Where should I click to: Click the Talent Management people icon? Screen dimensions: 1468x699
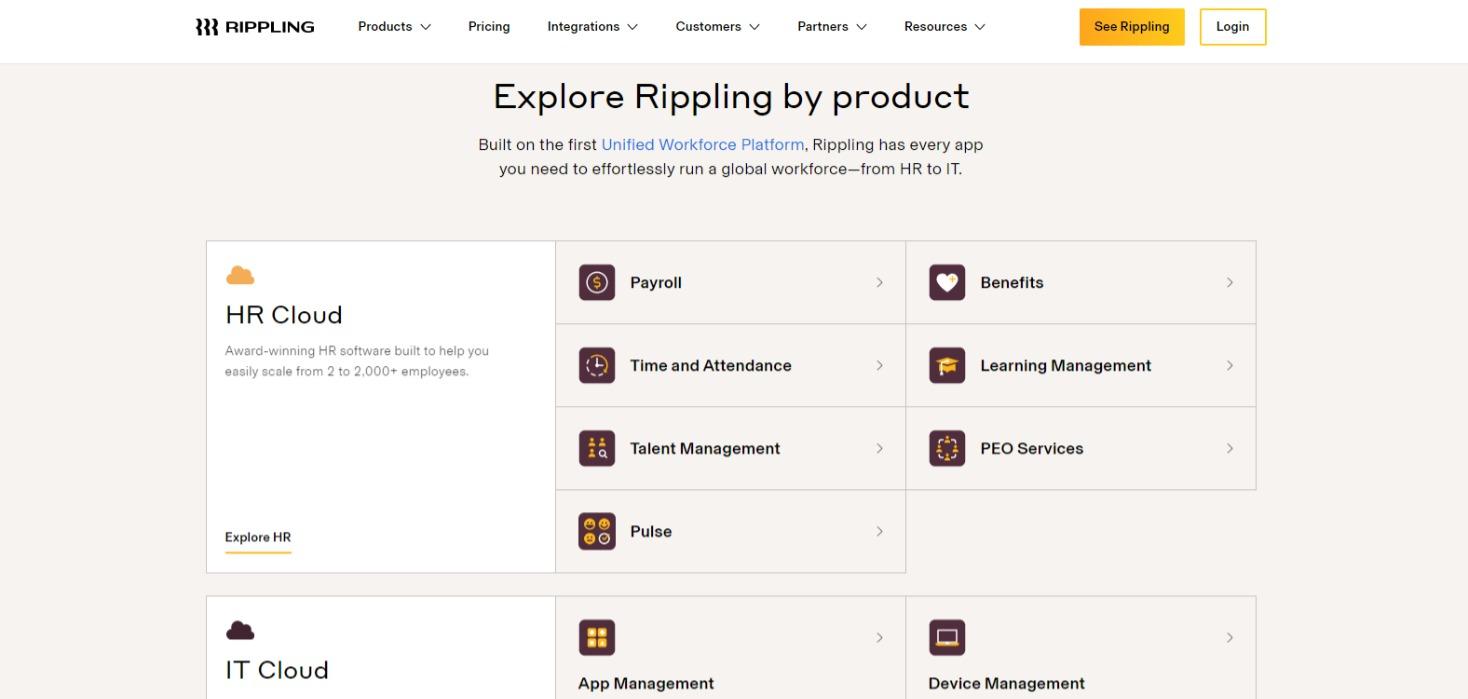[597, 448]
